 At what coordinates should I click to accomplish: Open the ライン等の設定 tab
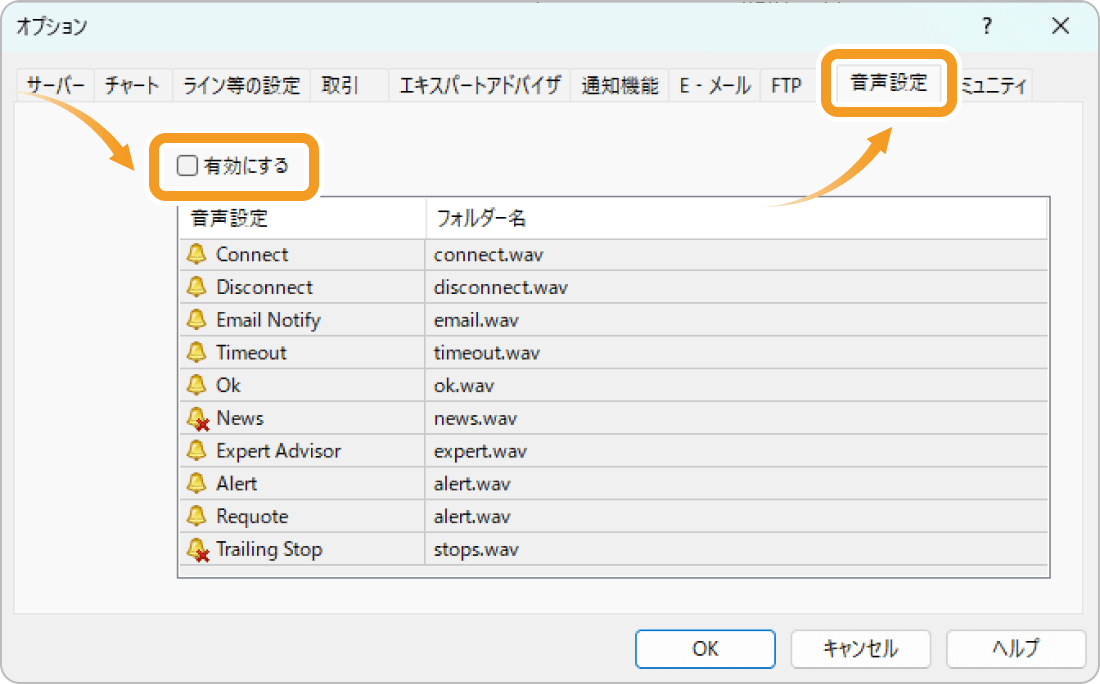coord(241,86)
